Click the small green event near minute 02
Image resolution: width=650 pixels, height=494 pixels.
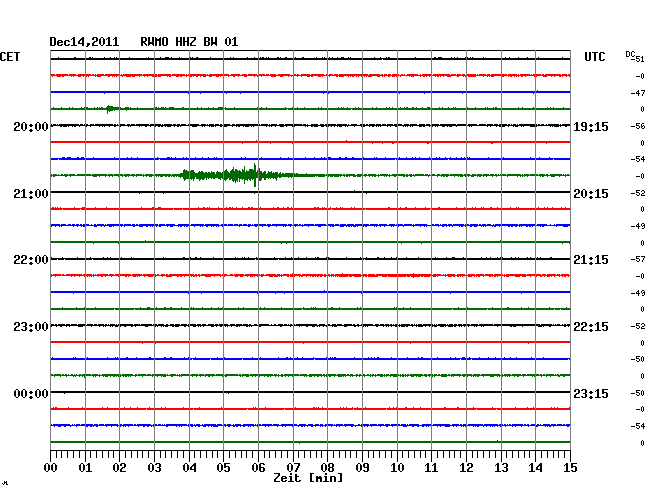[113, 109]
